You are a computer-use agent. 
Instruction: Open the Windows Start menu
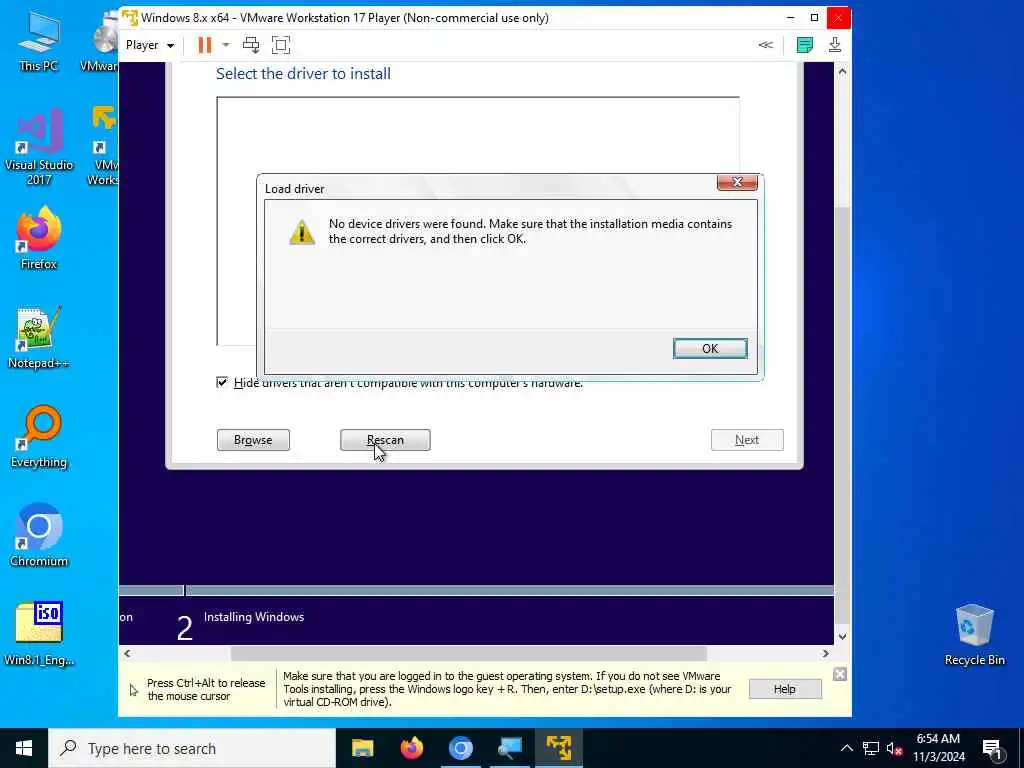coord(24,748)
